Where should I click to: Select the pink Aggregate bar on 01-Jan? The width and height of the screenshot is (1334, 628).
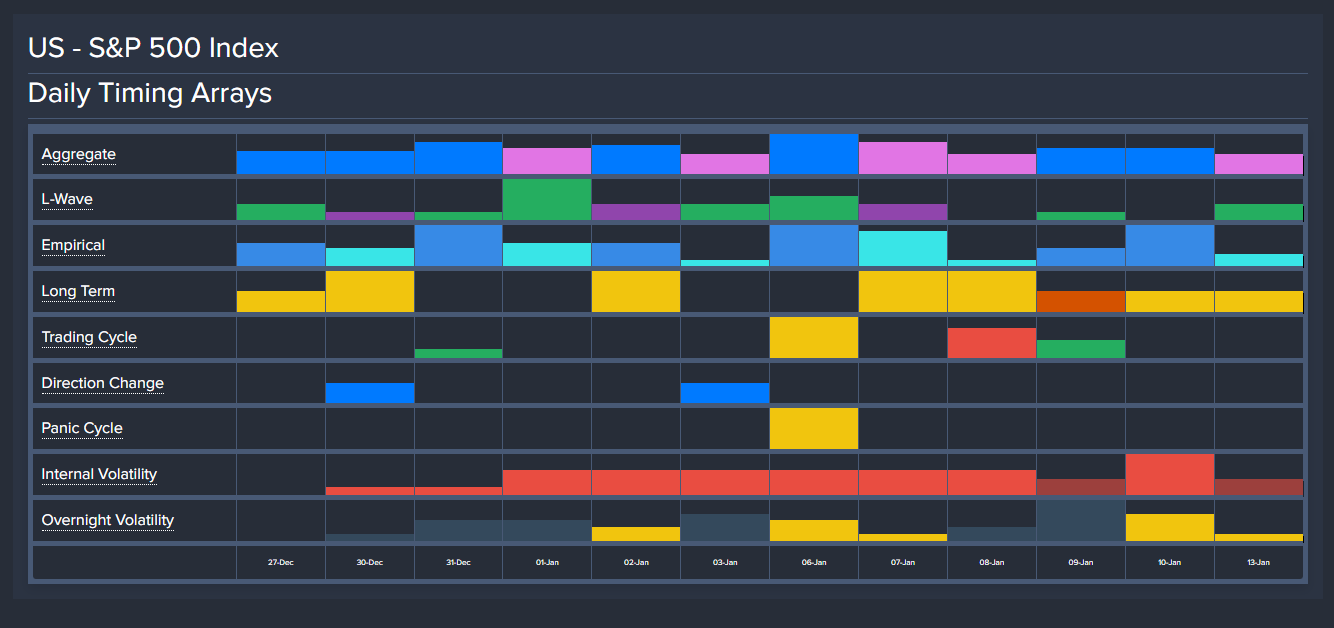547,161
